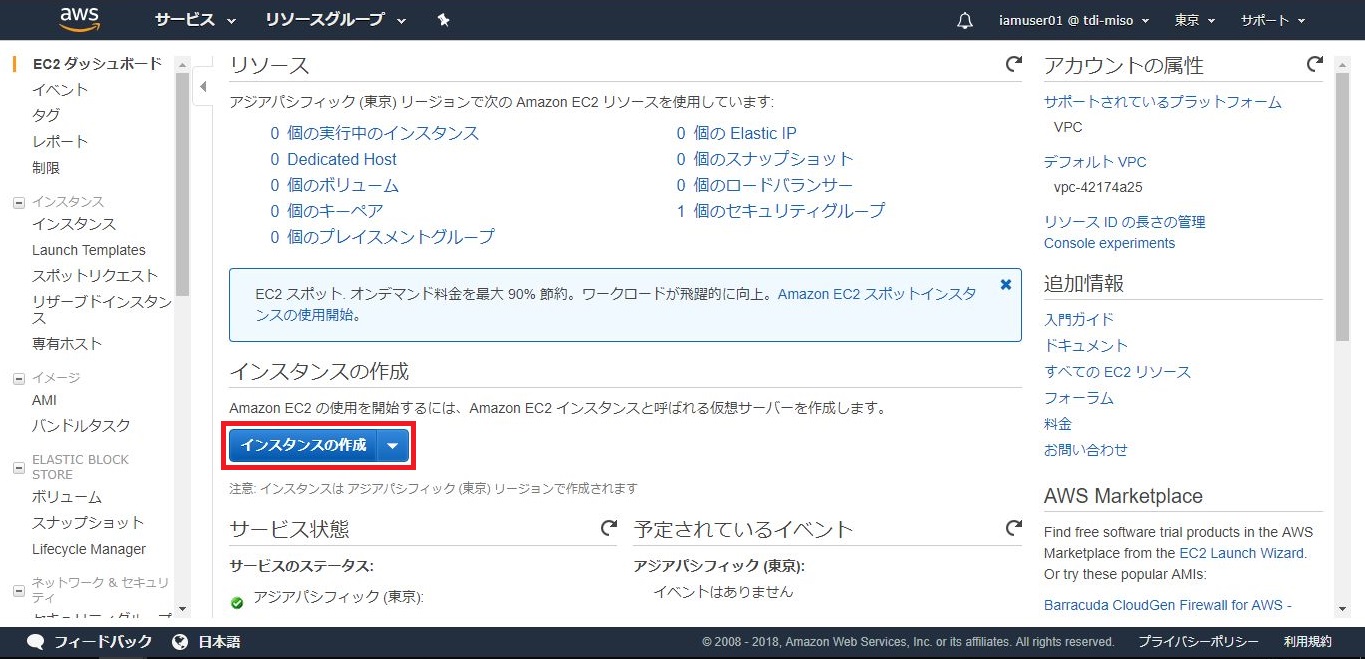Refresh the アカウントの属性 panel
Viewport: 1365px width, 659px height.
click(x=1314, y=65)
